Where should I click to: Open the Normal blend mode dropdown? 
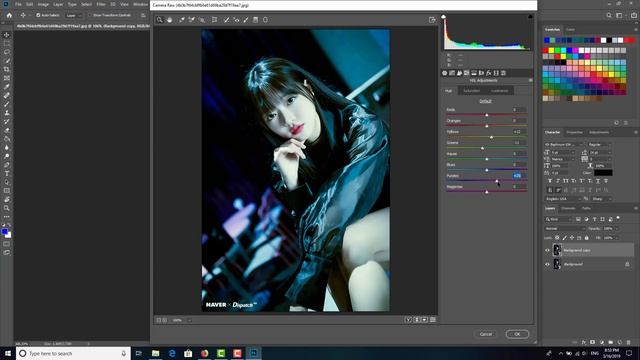click(x=564, y=229)
